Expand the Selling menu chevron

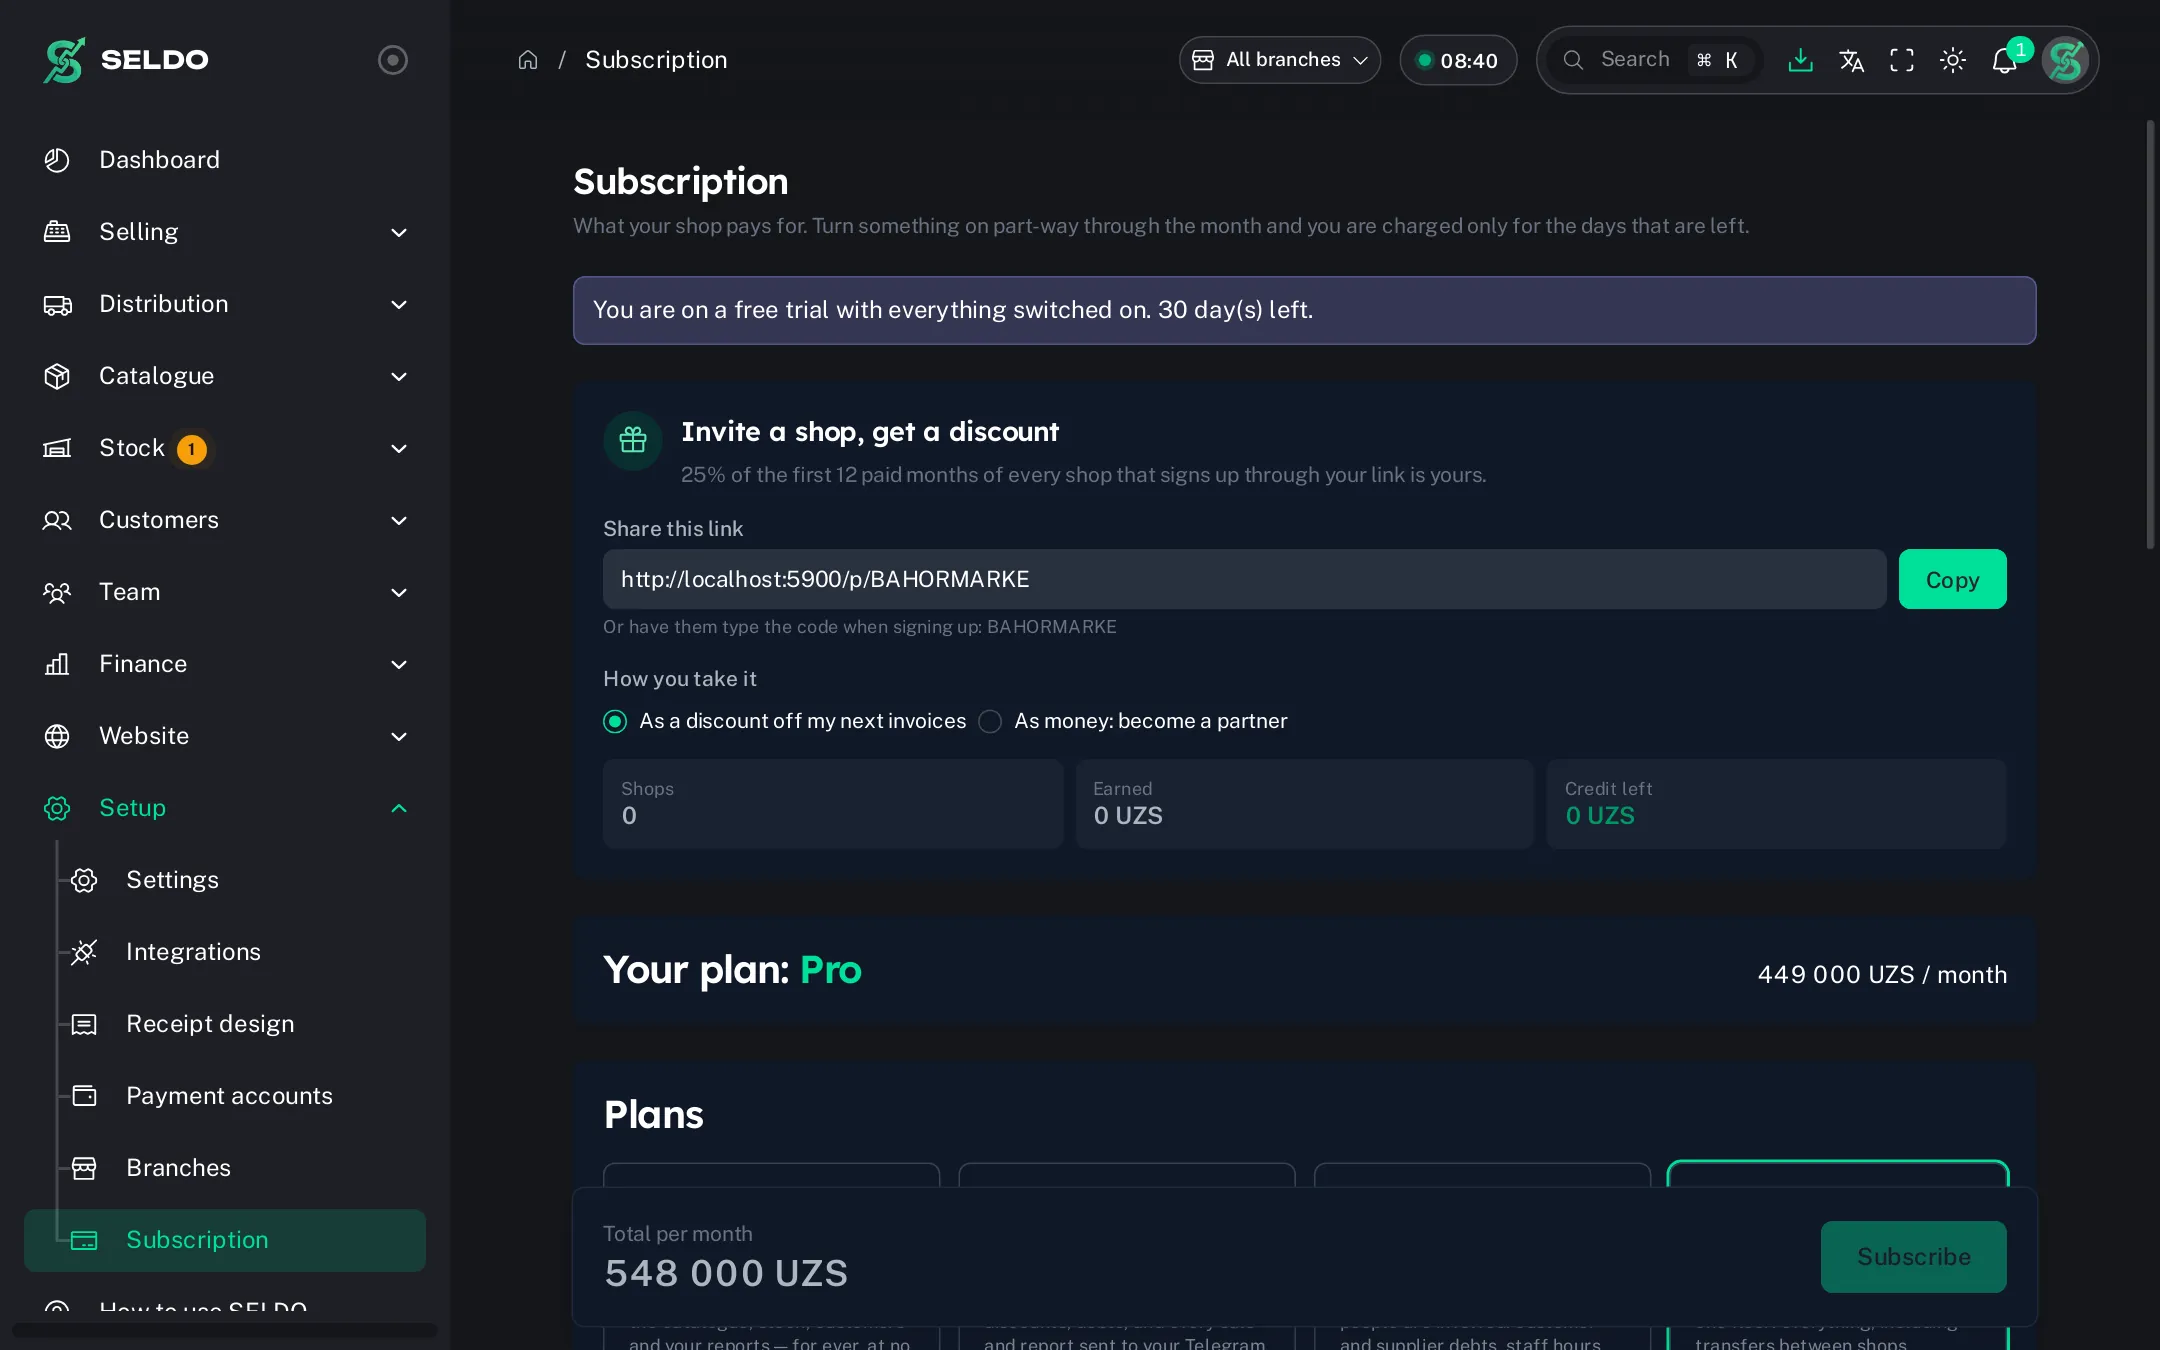[x=399, y=232]
